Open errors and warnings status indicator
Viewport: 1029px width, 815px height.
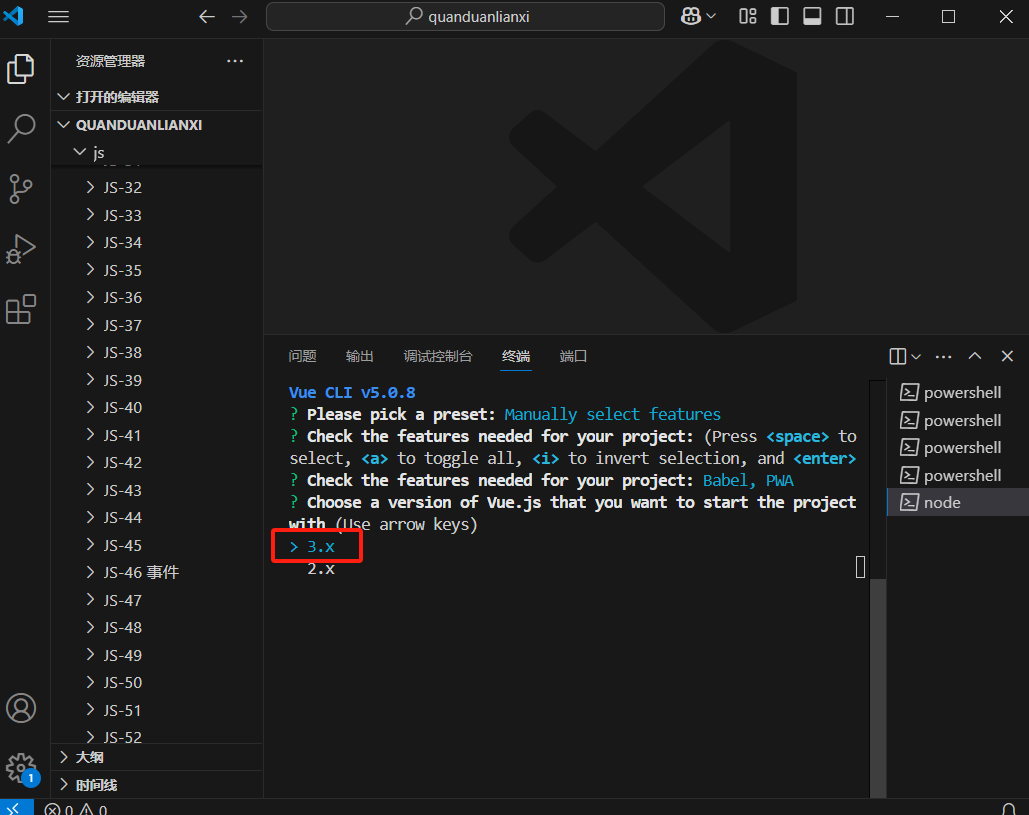pyautogui.click(x=75, y=808)
